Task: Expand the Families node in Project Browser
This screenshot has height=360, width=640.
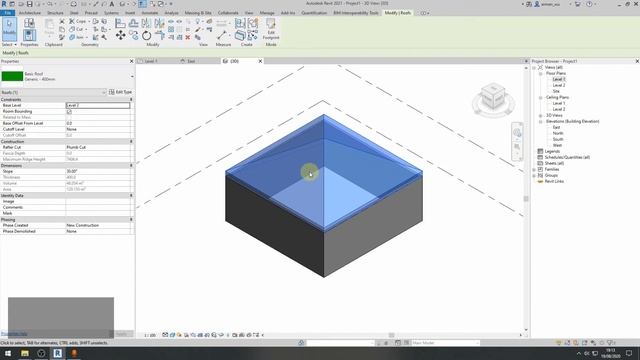Action: (x=534, y=169)
